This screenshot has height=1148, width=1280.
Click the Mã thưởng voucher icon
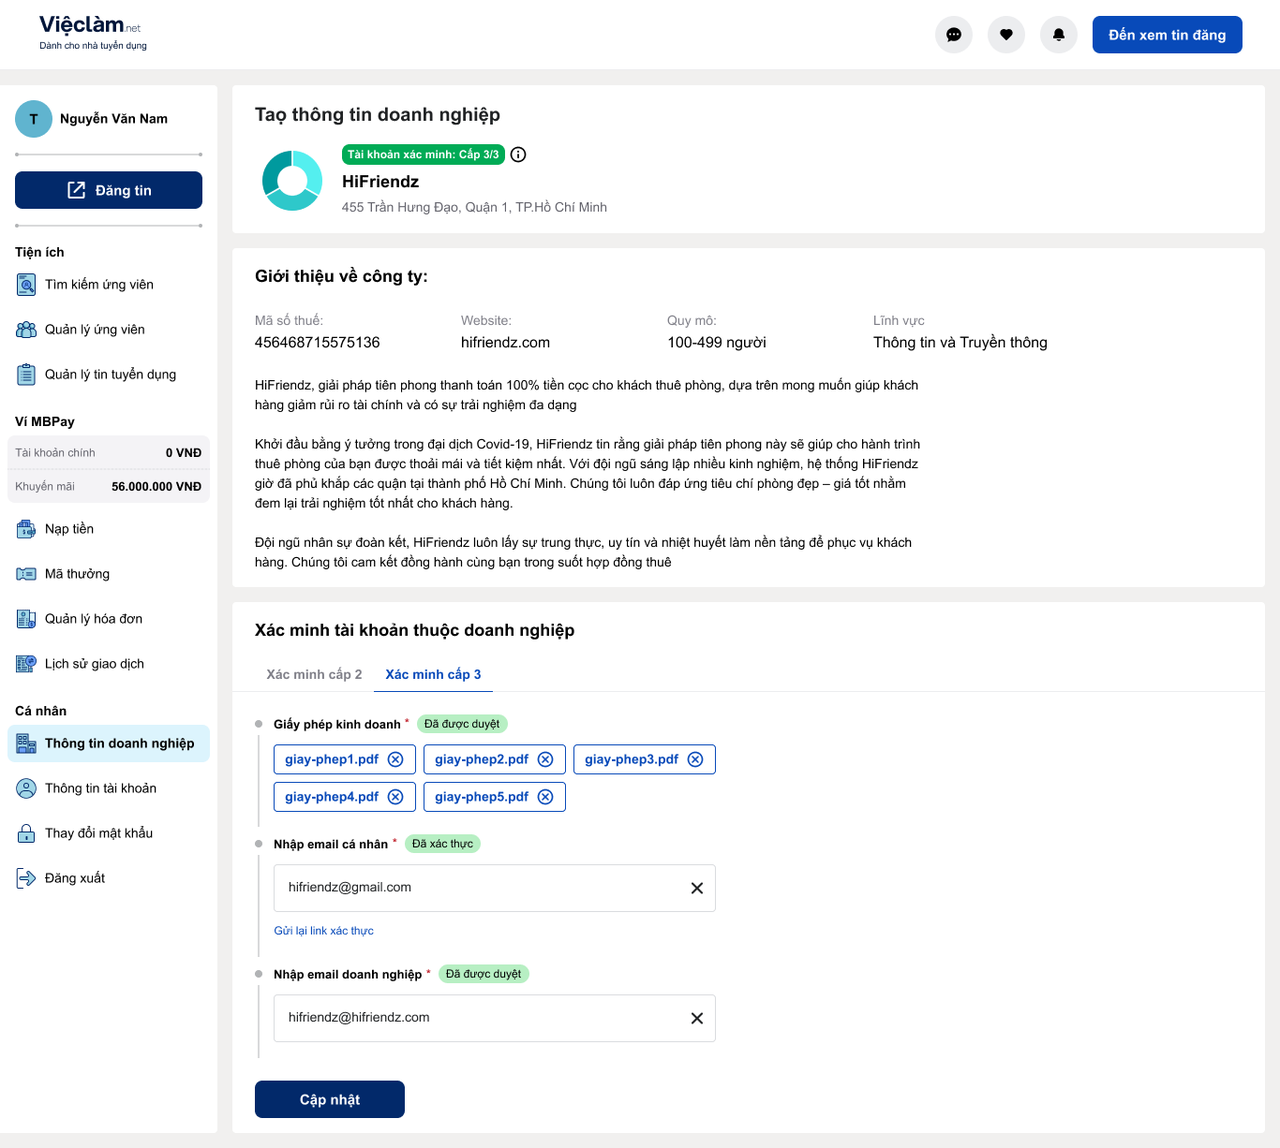(26, 574)
